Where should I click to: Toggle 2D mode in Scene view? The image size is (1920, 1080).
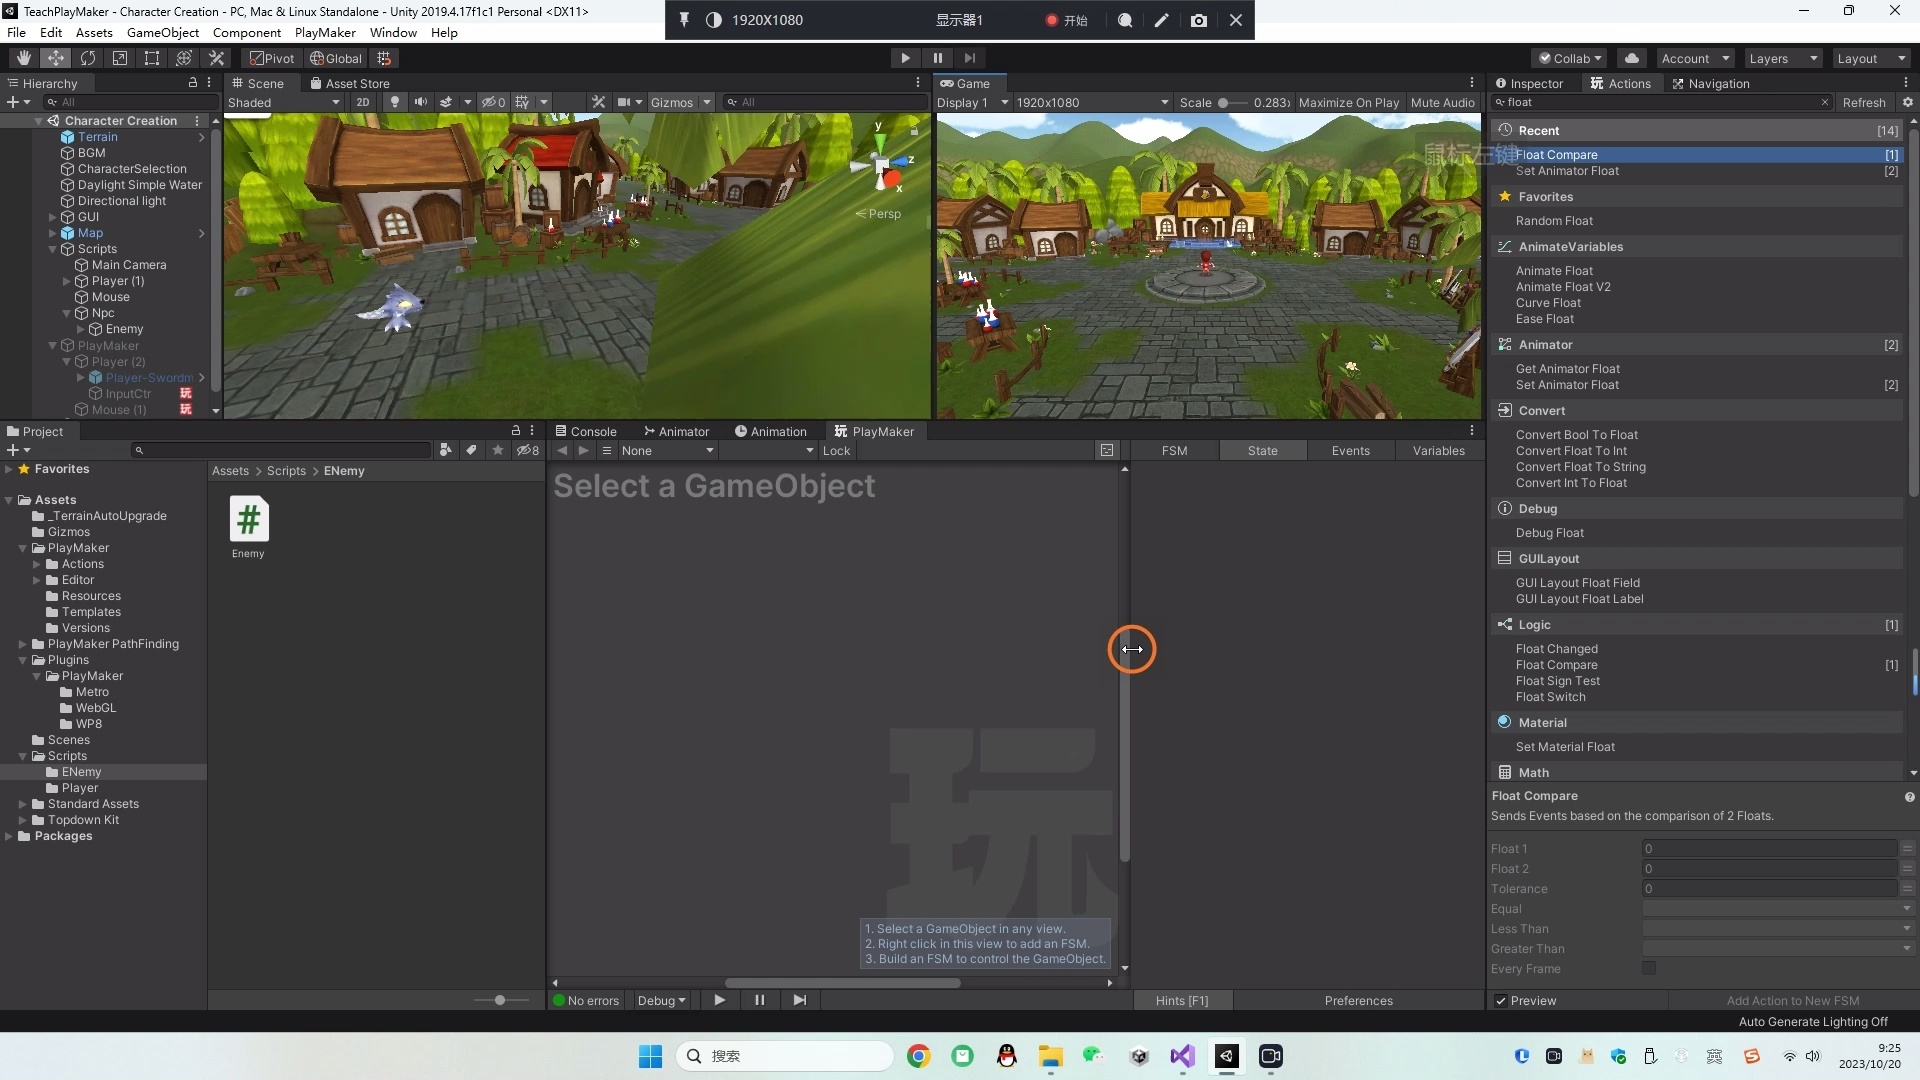coord(363,102)
